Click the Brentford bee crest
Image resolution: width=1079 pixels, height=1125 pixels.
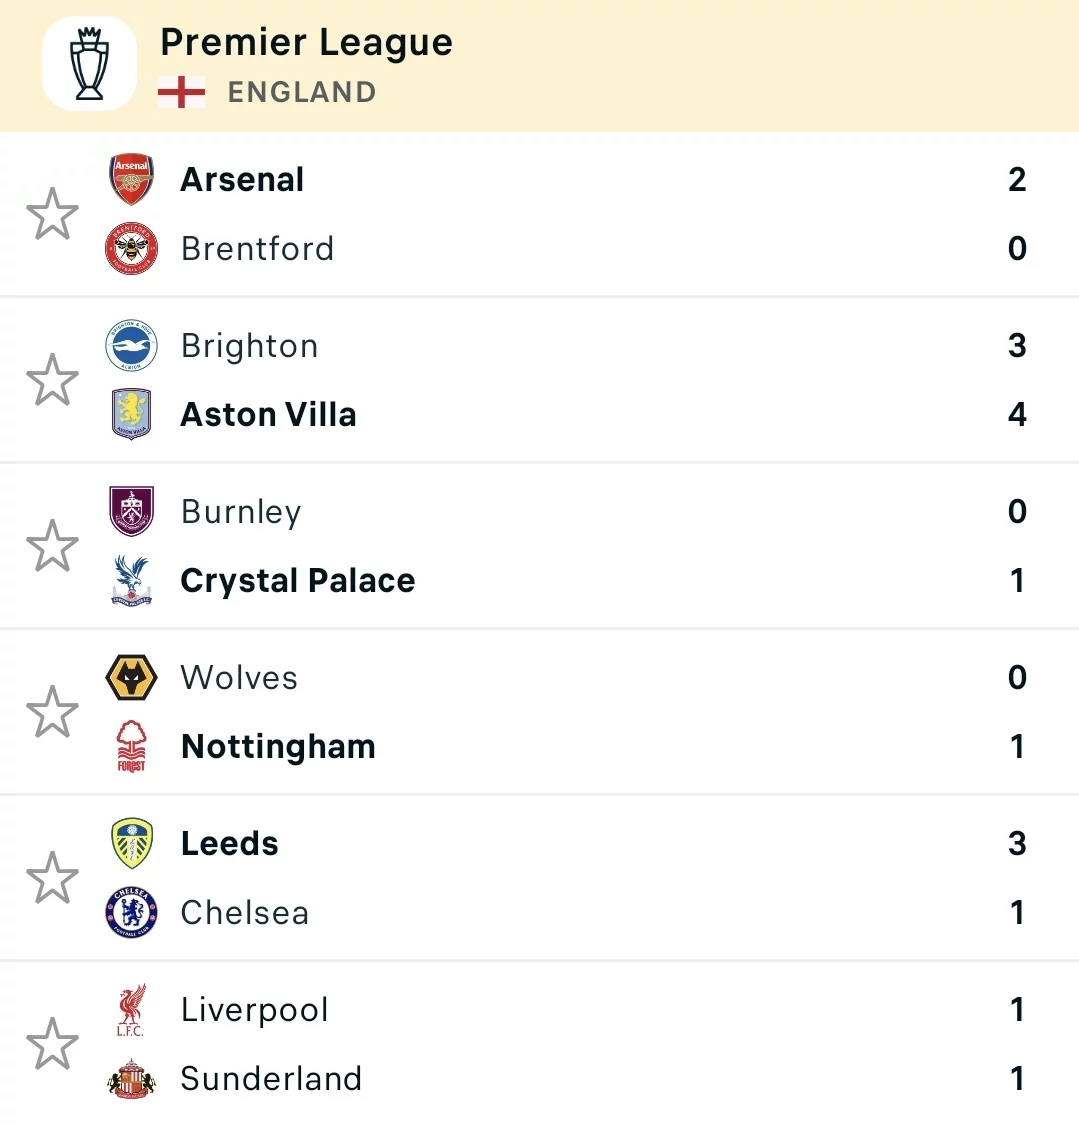(x=131, y=248)
